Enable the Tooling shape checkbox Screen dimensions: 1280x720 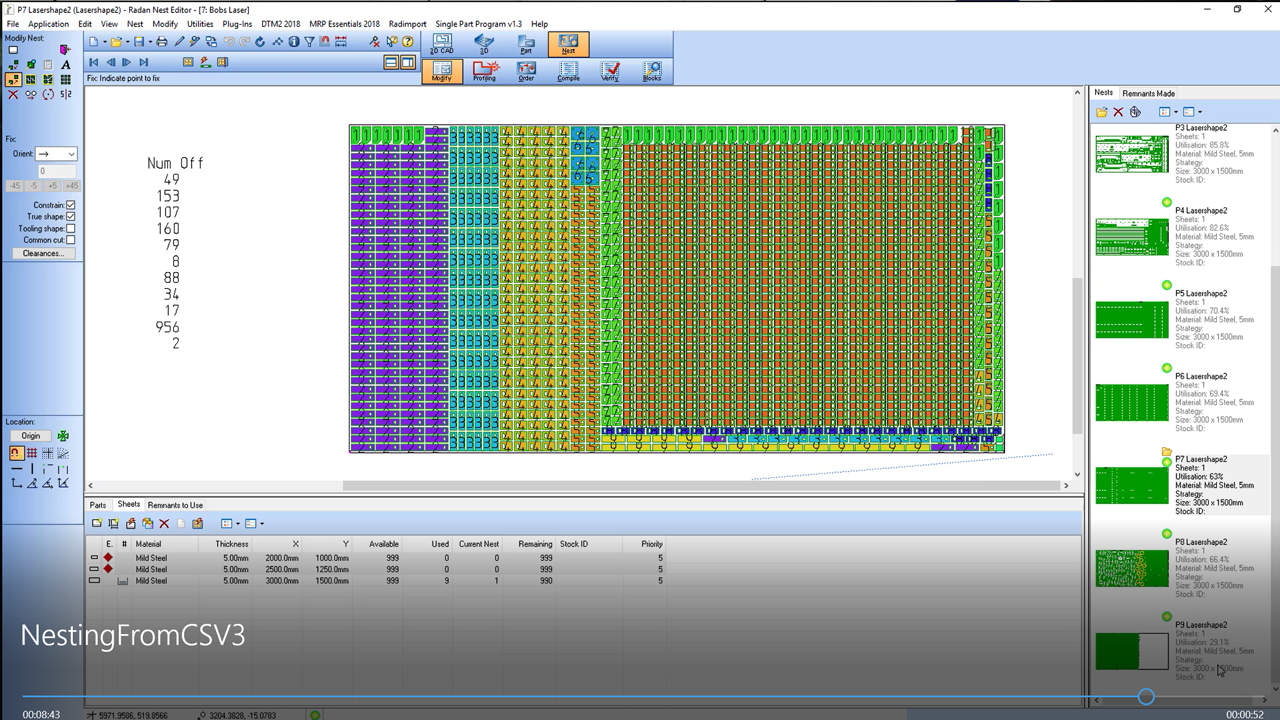(x=70, y=229)
